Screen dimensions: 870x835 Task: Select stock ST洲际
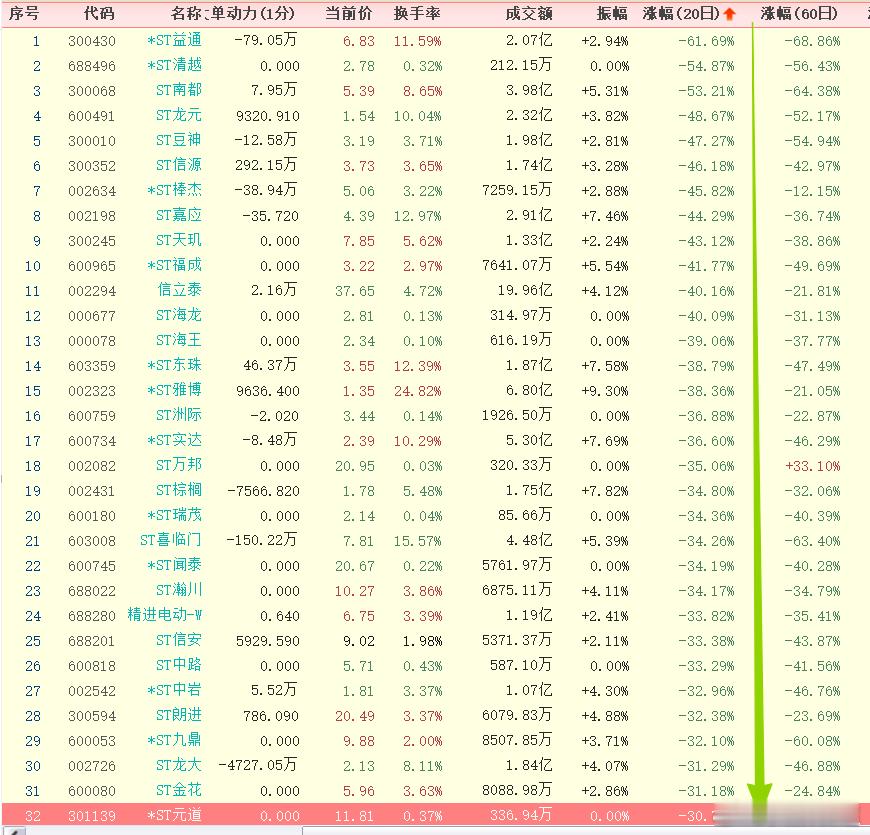tap(179, 415)
